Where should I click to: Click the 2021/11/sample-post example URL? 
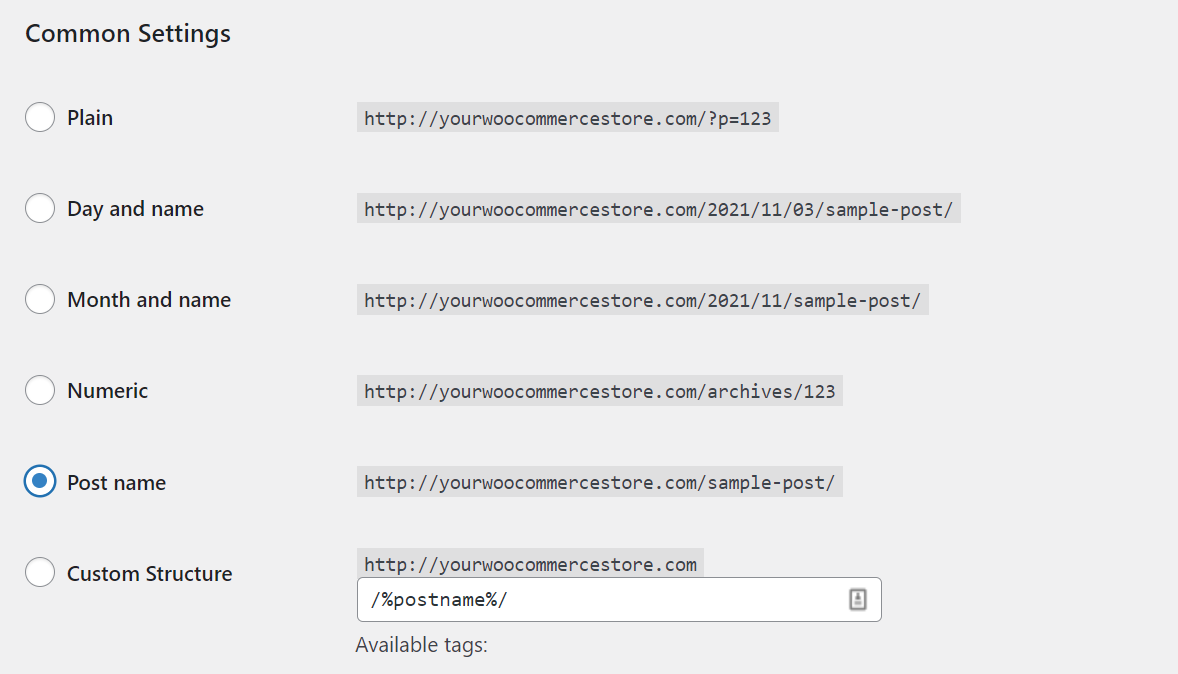(642, 301)
